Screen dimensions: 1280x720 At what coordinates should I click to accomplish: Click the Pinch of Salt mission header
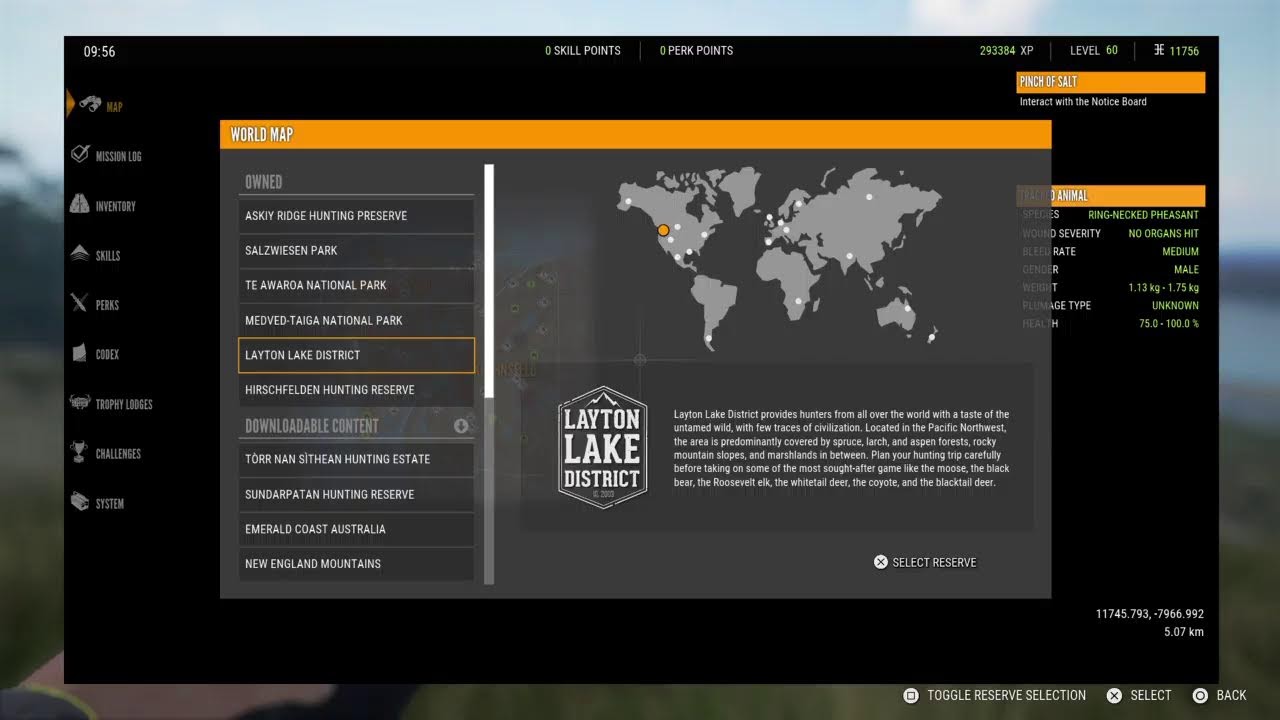pos(1111,82)
